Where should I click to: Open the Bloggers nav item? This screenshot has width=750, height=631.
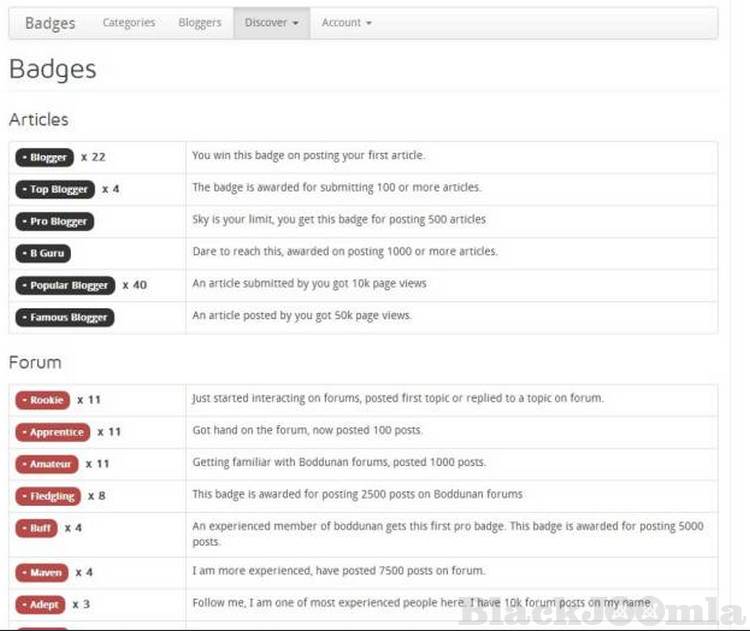[200, 23]
